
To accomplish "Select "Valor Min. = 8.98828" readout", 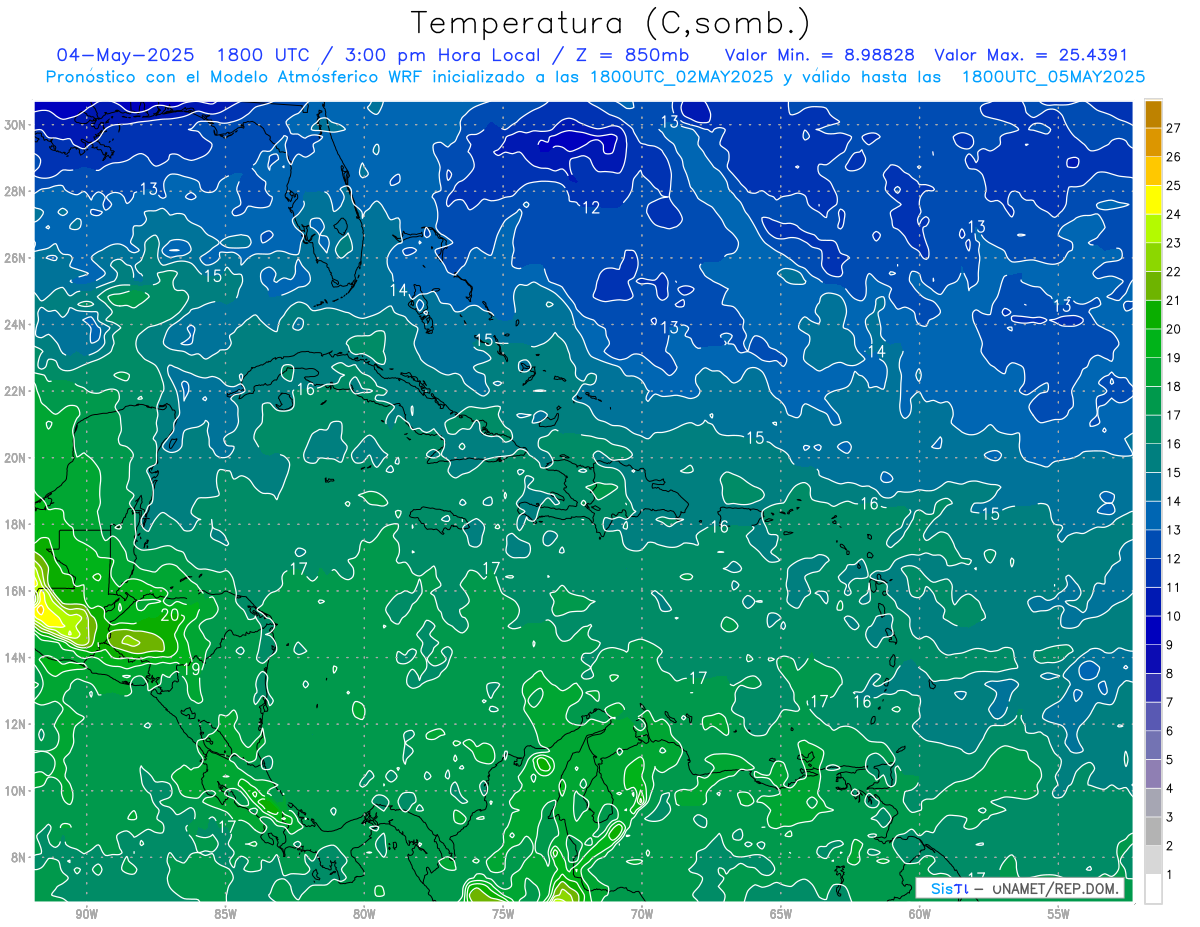I will [x=820, y=55].
